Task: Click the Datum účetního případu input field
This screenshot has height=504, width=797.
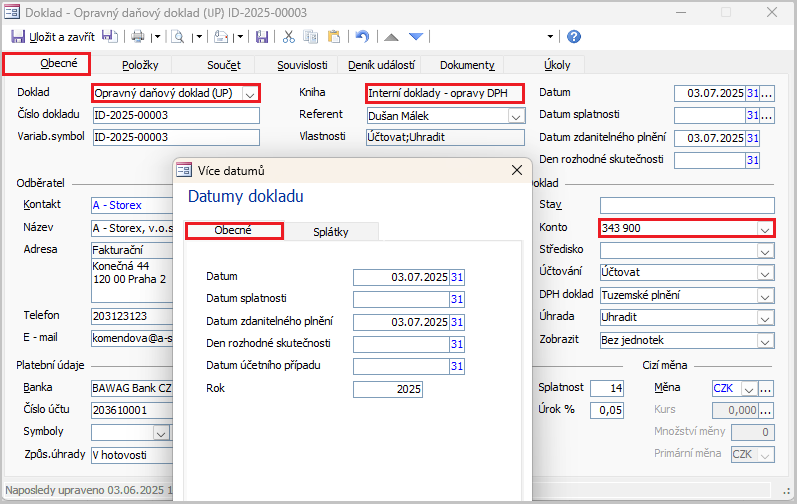Action: [x=402, y=366]
